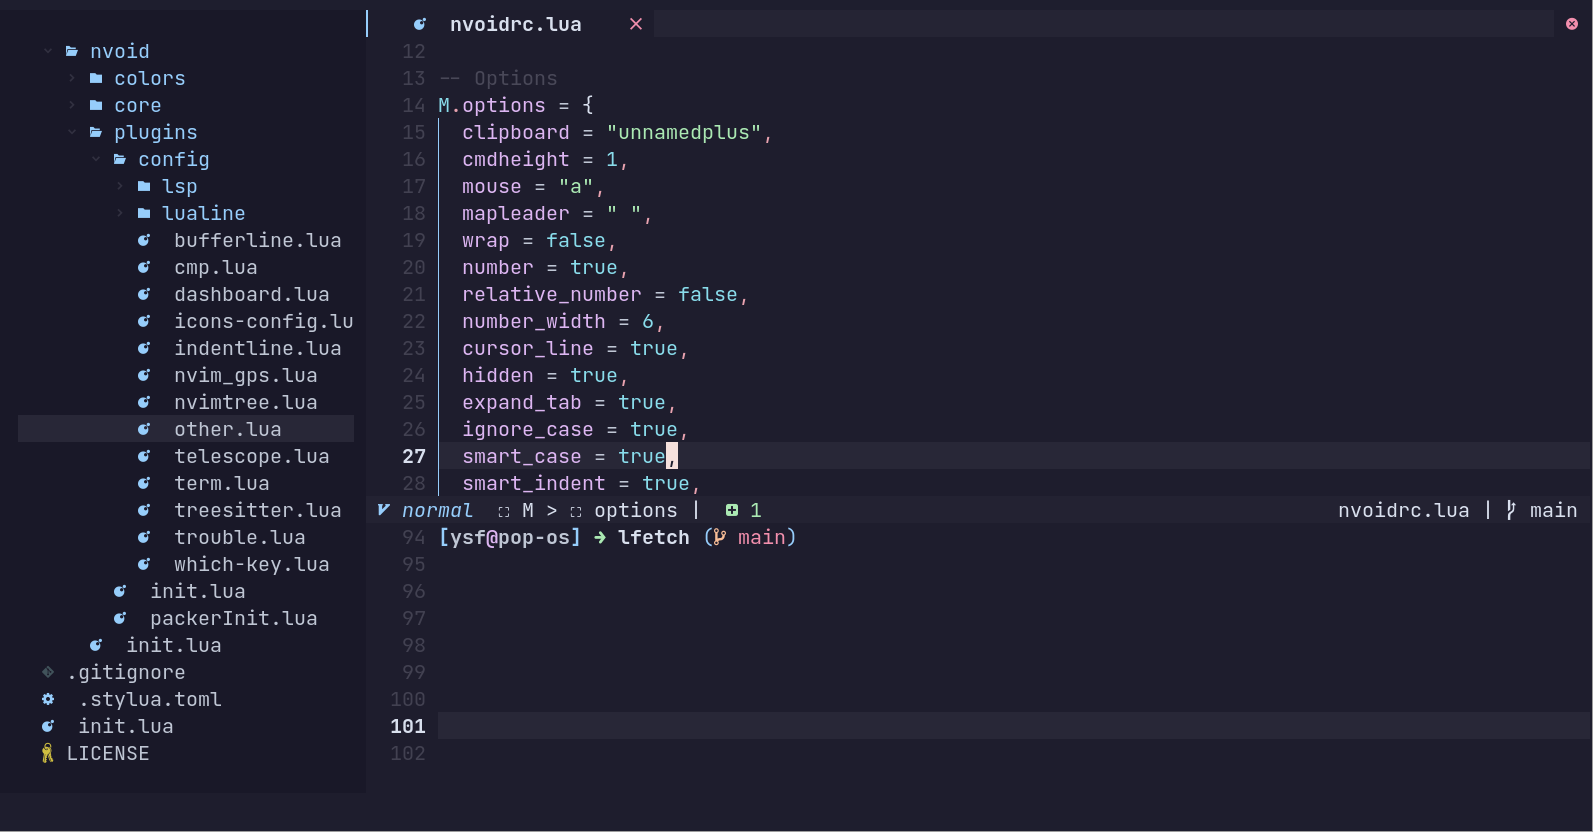Screen dimensions: 1593x832
Task: Click the config open-folder icon
Action: point(120,159)
